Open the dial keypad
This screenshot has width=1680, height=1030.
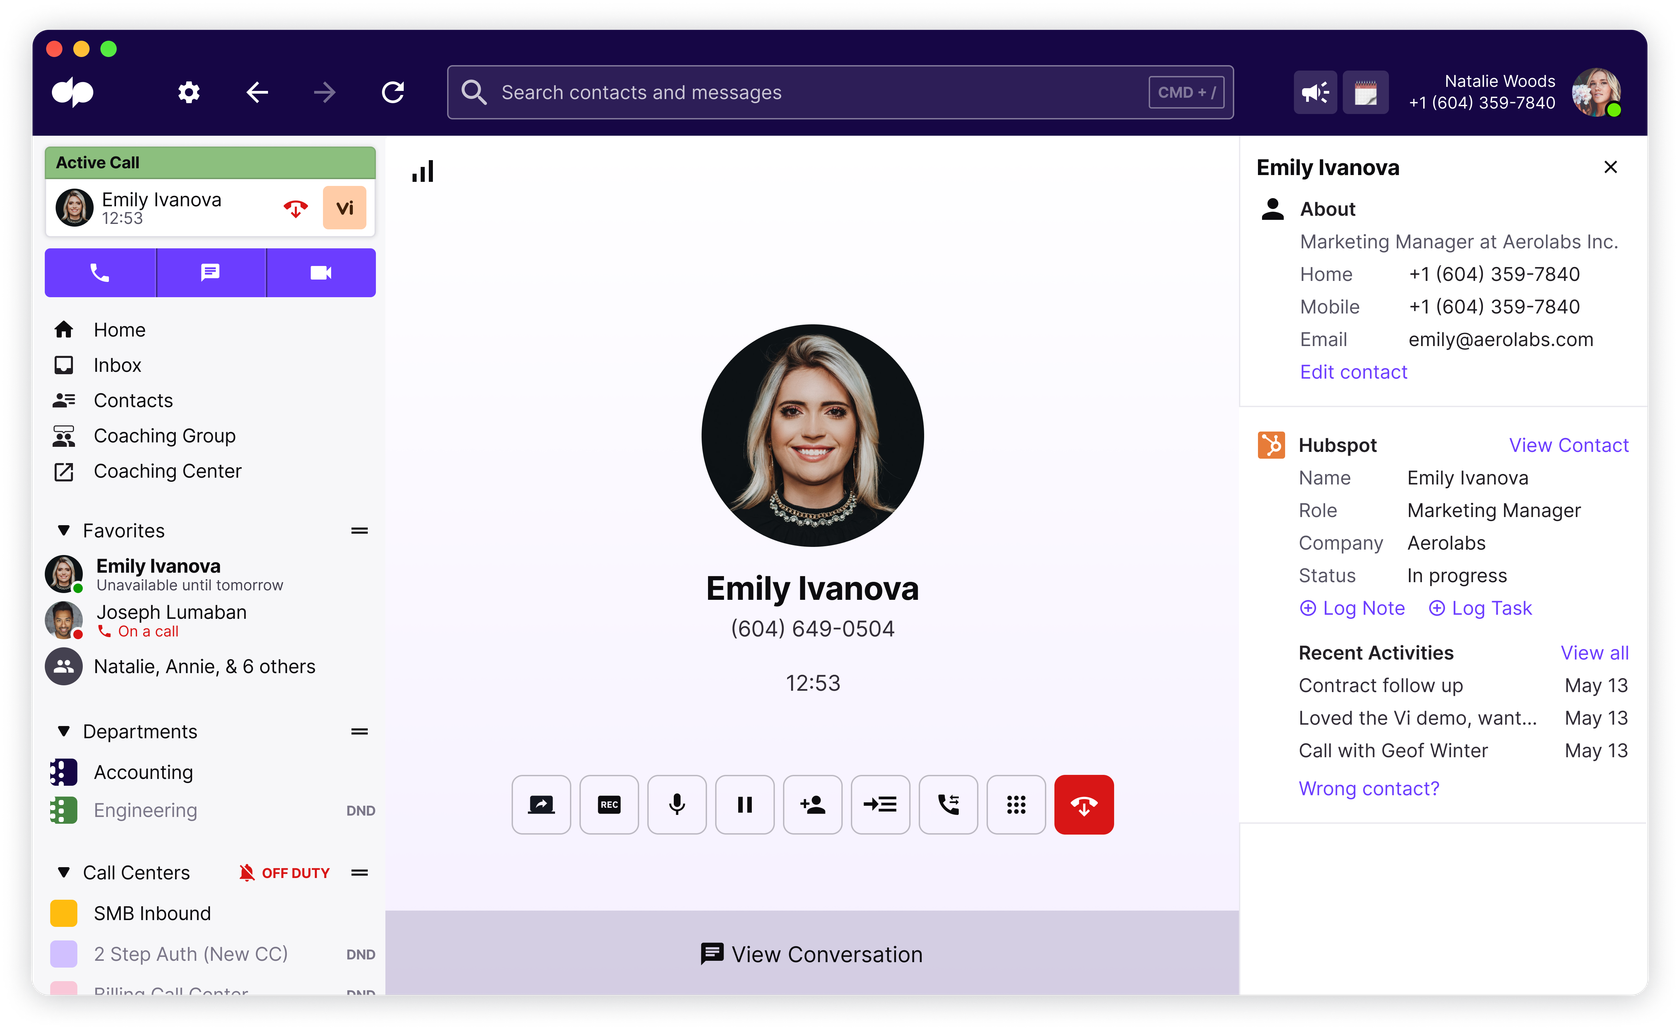pos(1016,804)
